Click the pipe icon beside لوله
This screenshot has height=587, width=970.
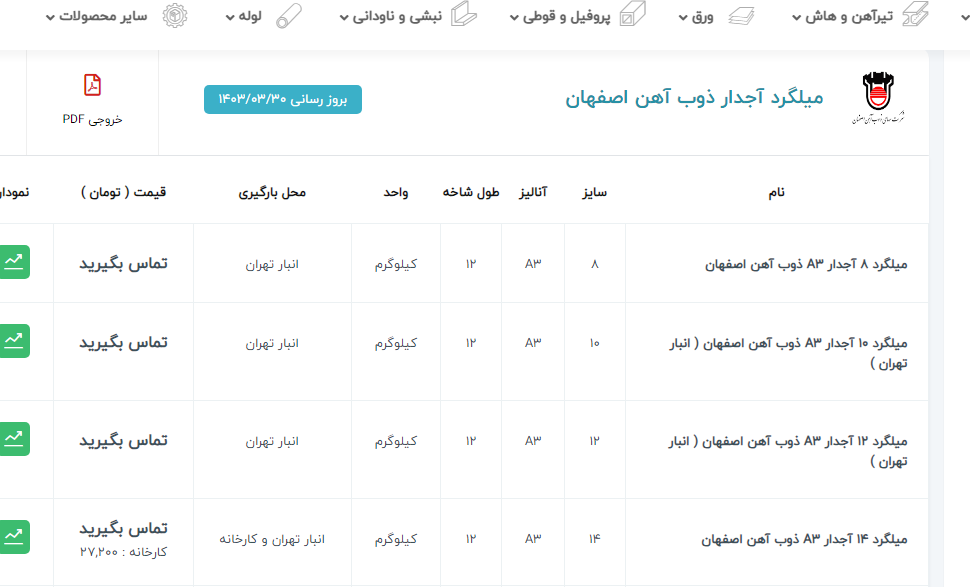(x=289, y=16)
